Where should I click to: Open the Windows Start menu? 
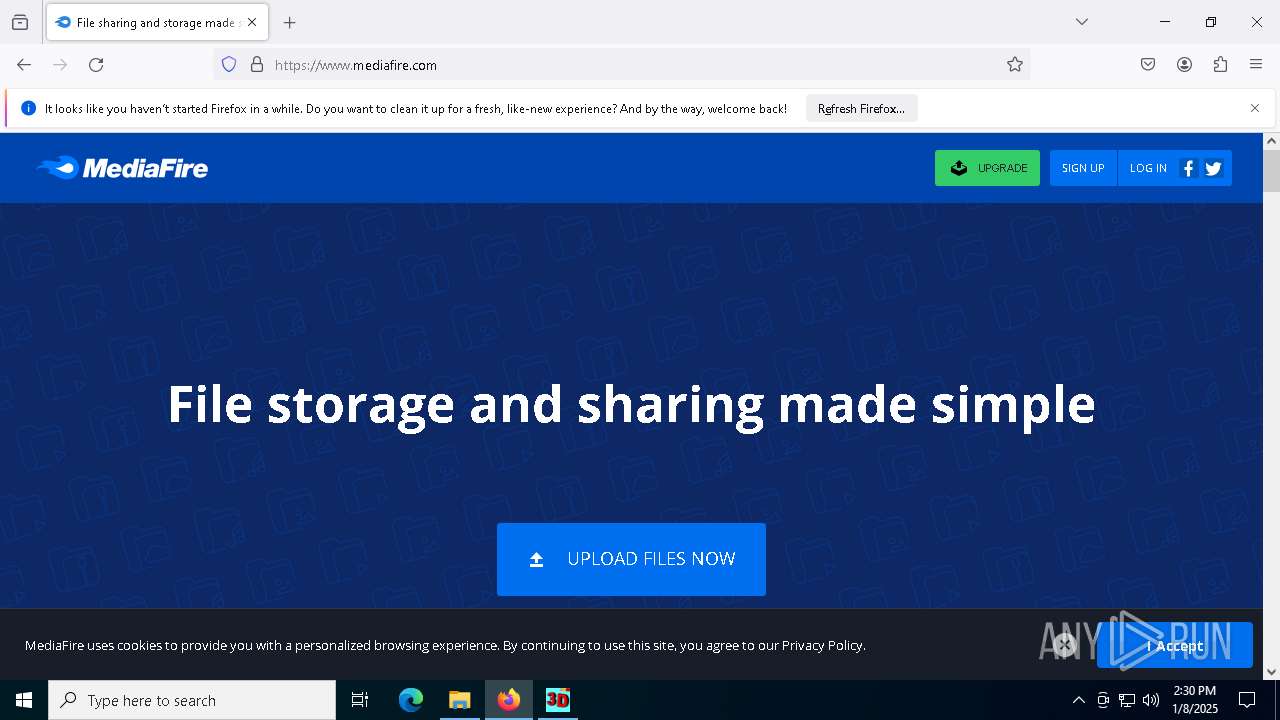tap(24, 700)
